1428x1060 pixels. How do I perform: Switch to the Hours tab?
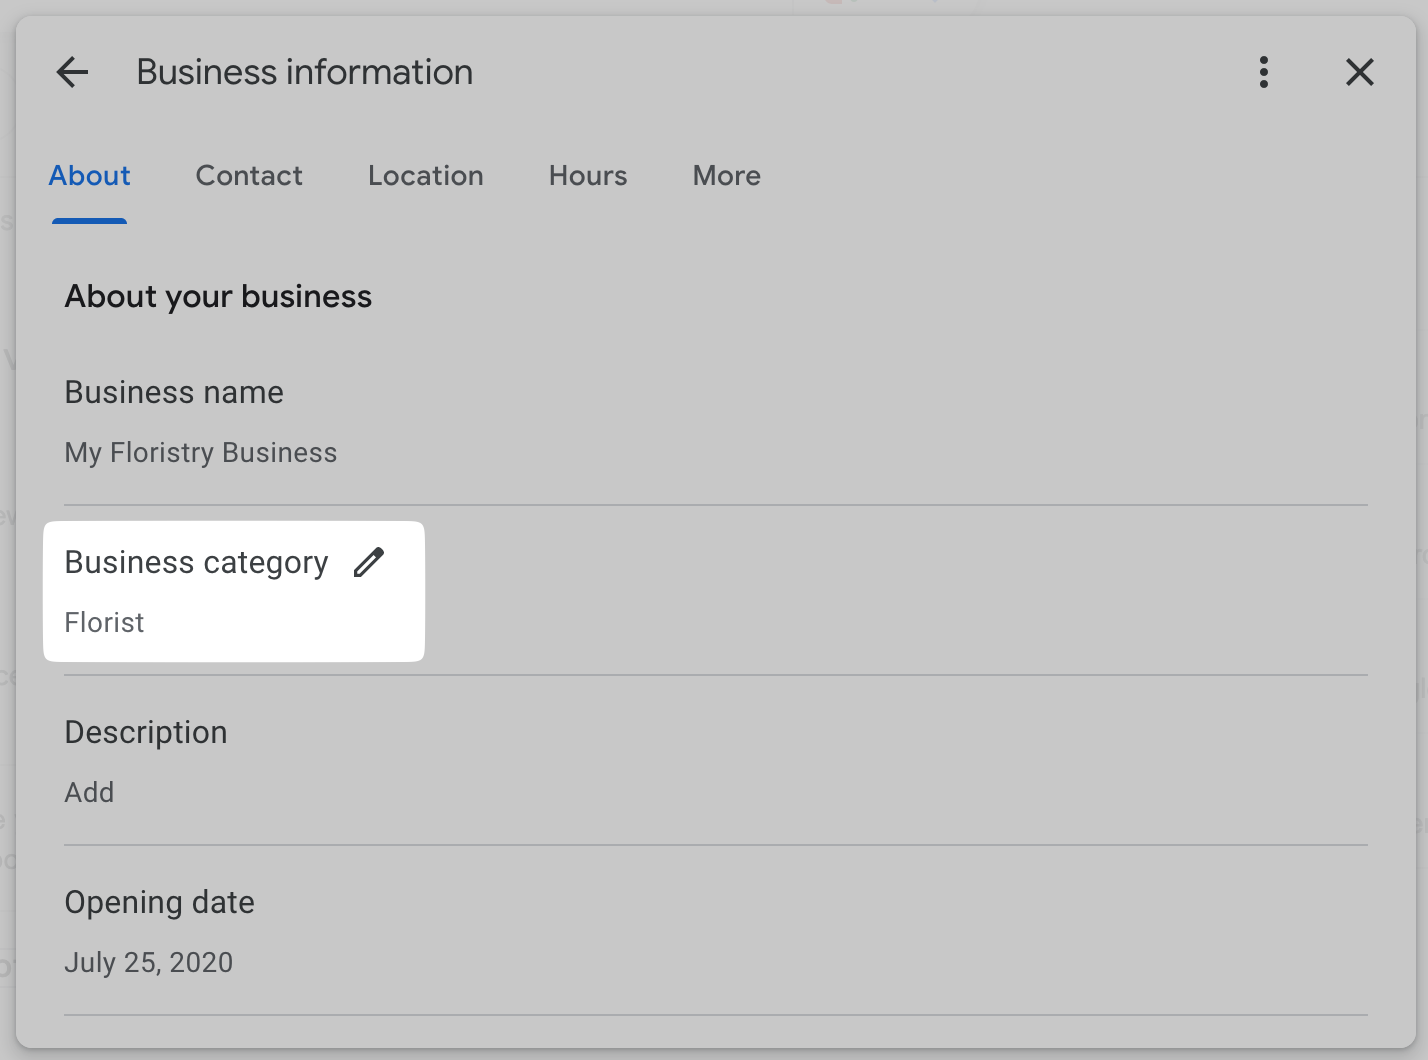tap(587, 176)
